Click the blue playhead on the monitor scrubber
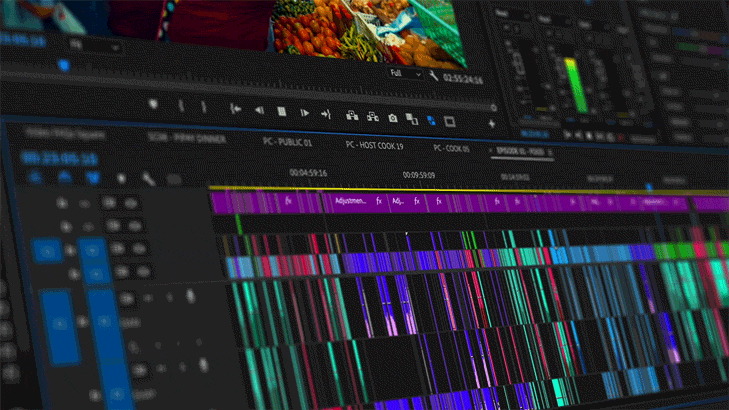The height and width of the screenshot is (410, 729). pyautogui.click(x=64, y=66)
